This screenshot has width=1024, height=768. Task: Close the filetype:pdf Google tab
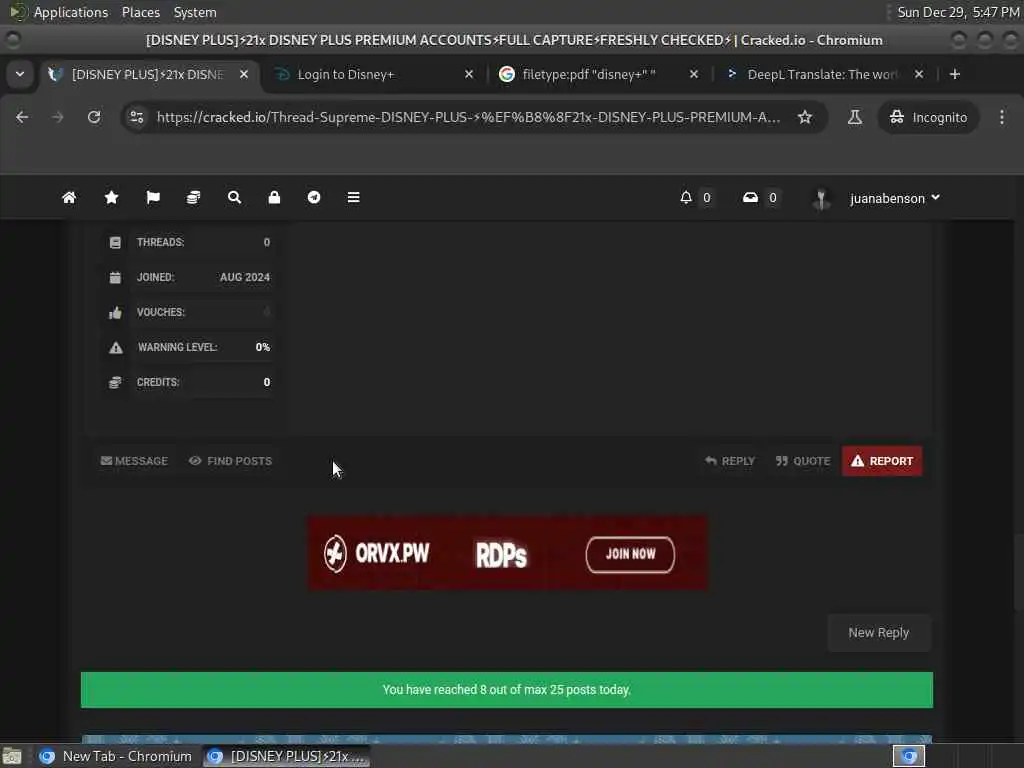click(694, 74)
